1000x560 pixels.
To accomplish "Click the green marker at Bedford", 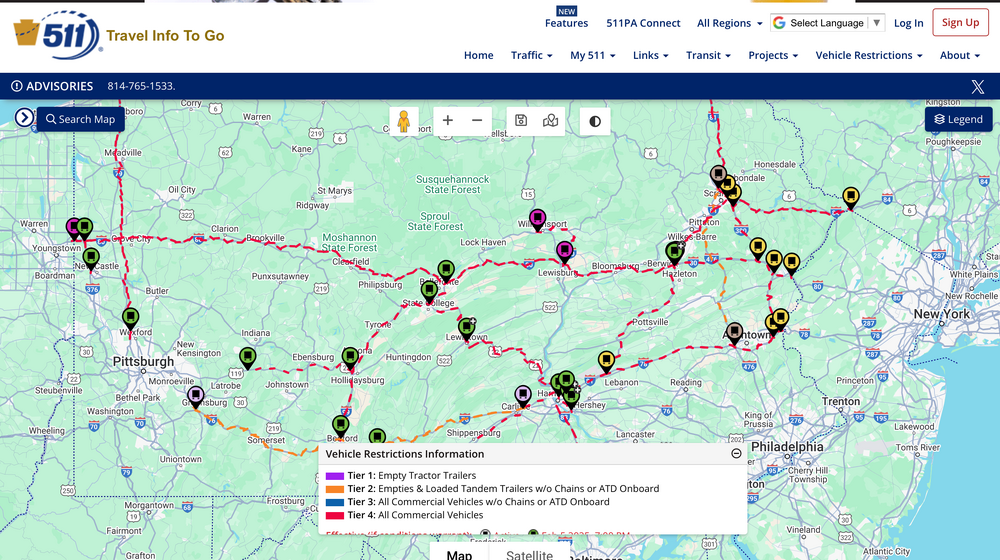I will click(341, 425).
